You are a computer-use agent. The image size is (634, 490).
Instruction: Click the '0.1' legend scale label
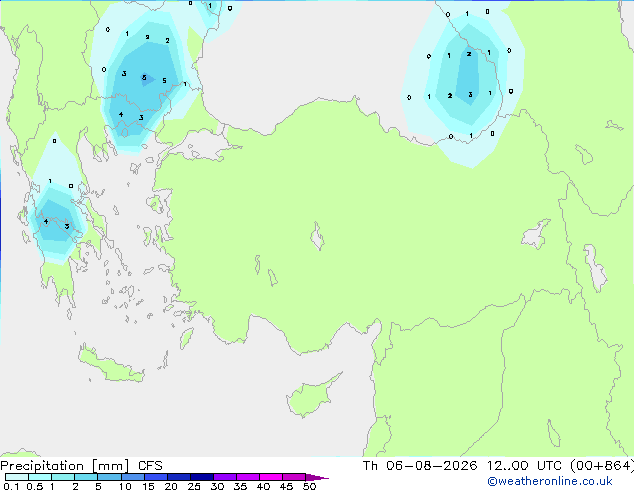11,486
